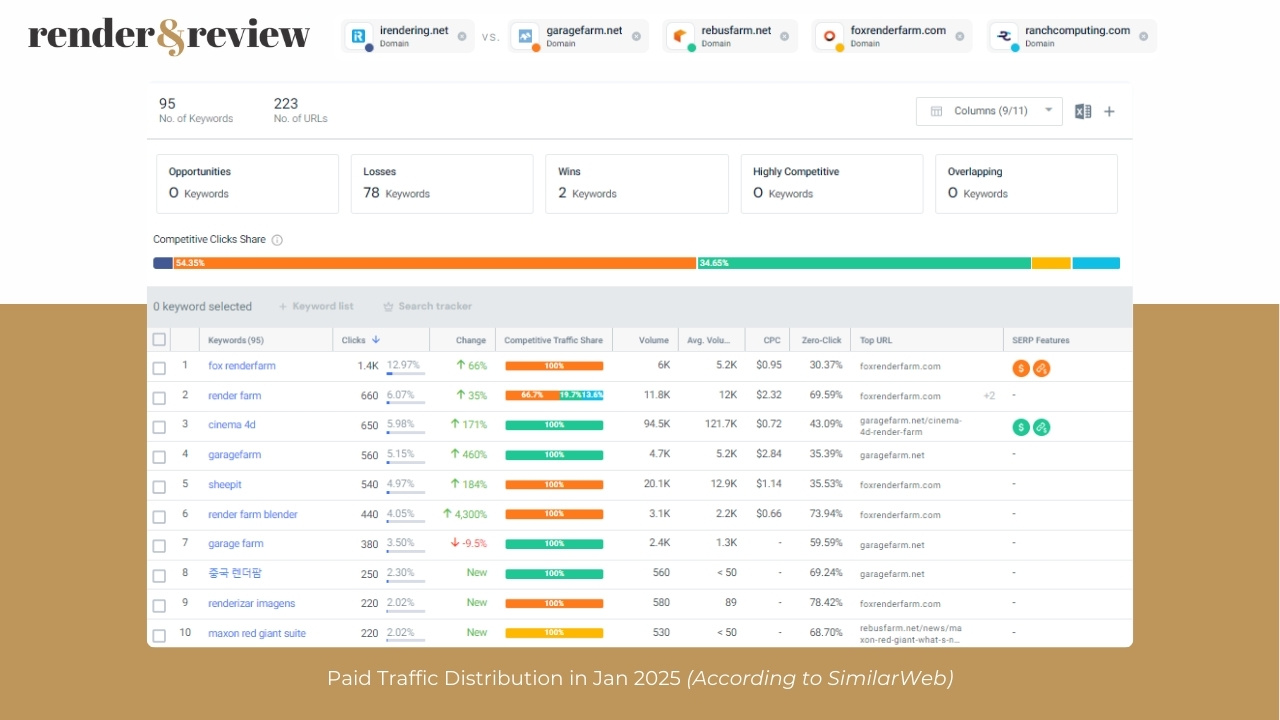Click the light blue clicks share segment
The height and width of the screenshot is (720, 1280).
[x=1096, y=263]
